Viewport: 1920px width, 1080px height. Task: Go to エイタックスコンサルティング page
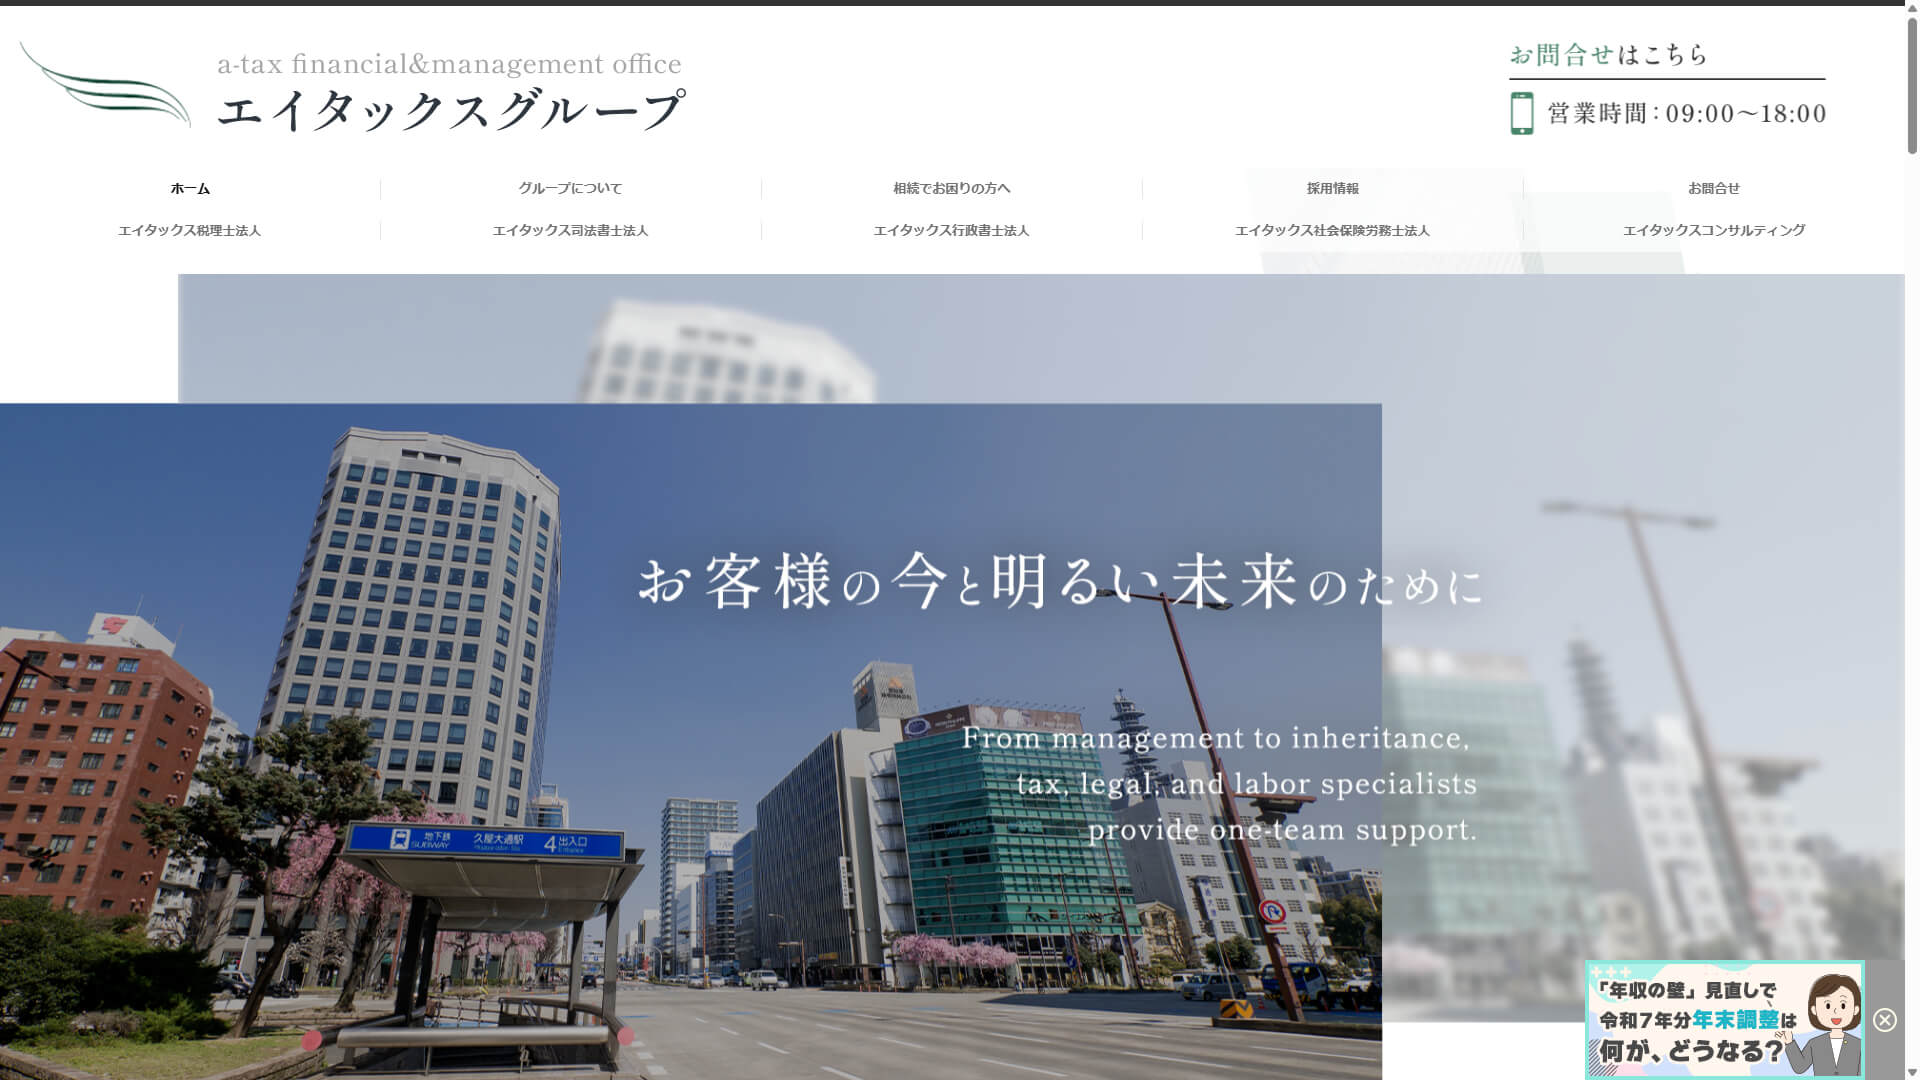pyautogui.click(x=1713, y=230)
